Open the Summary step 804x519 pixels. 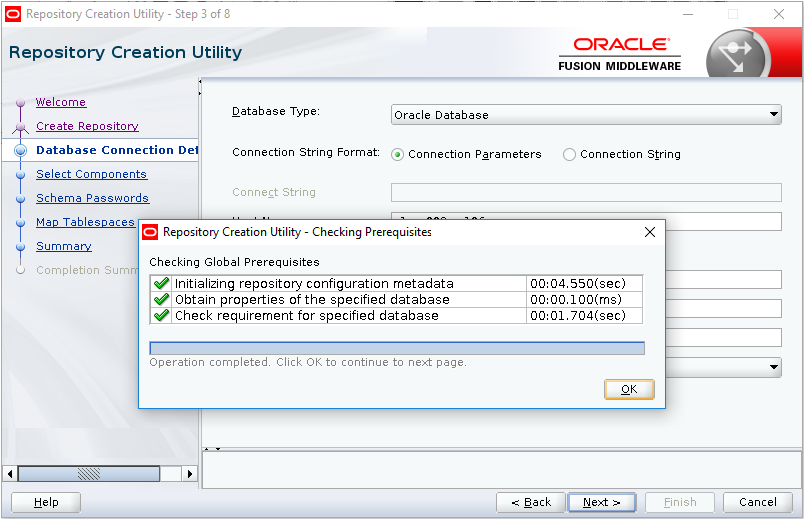(64, 246)
